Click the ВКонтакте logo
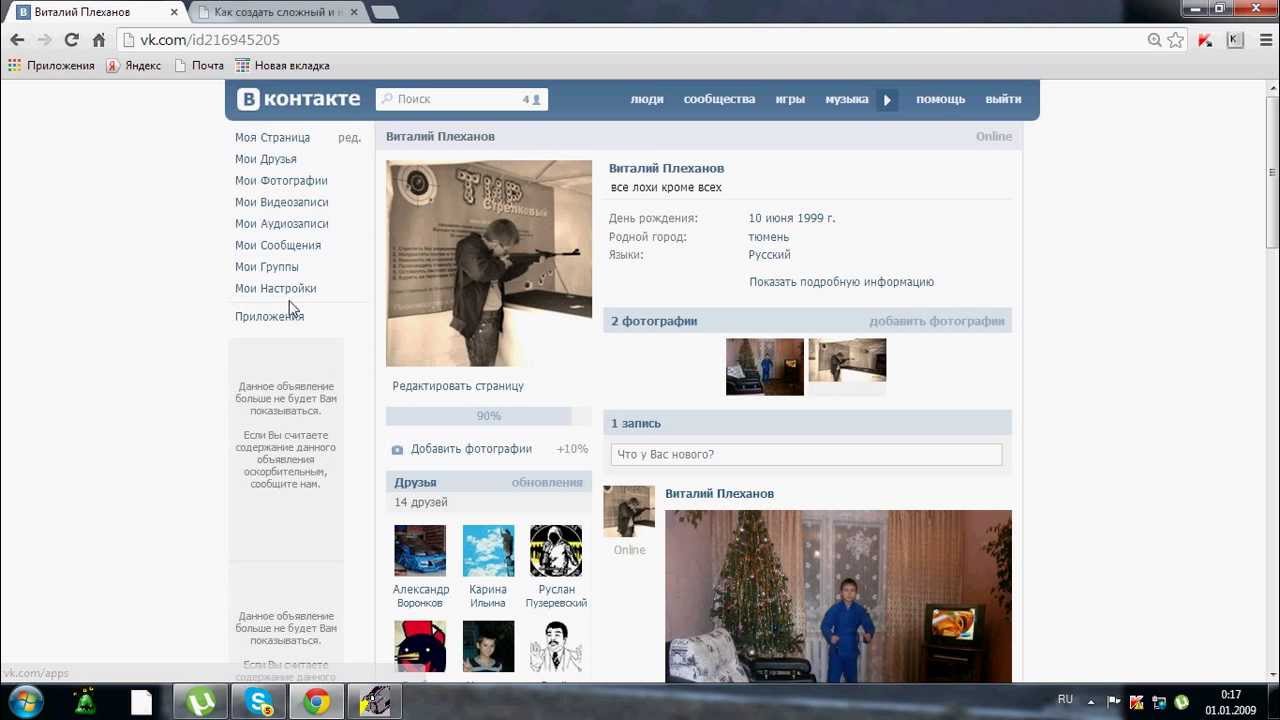The height and width of the screenshot is (720, 1280). 298,99
